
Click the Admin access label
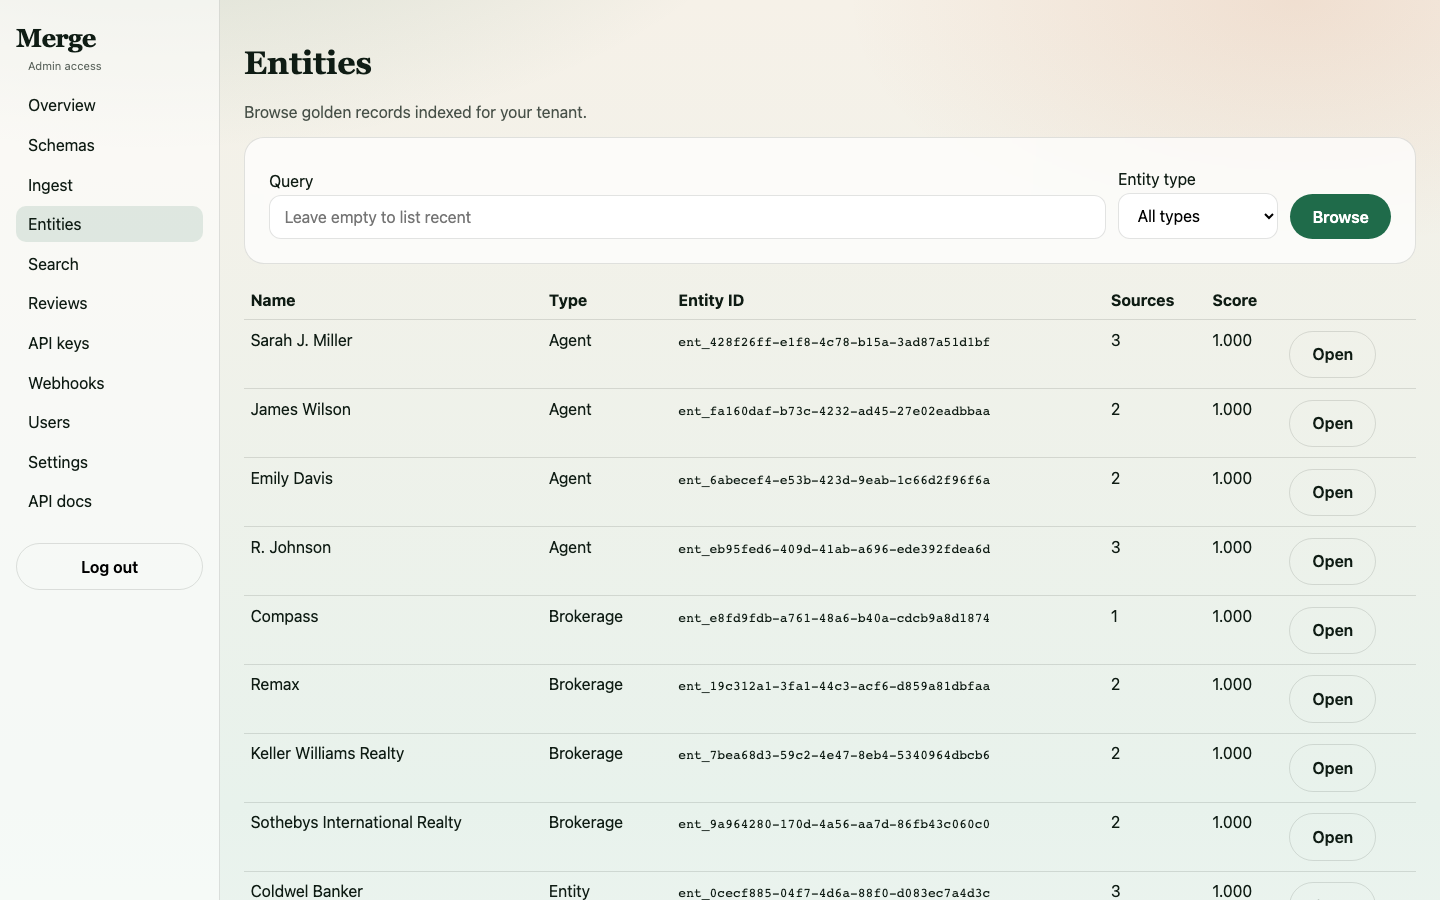[65, 66]
